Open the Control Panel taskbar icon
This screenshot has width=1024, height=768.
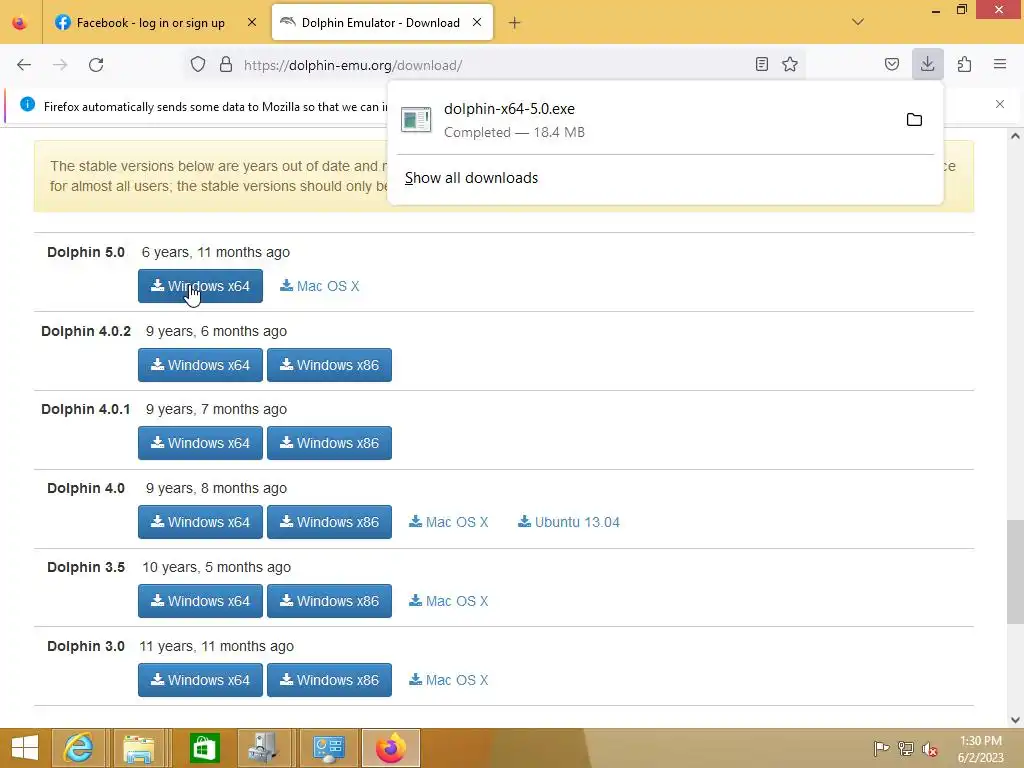(328, 748)
